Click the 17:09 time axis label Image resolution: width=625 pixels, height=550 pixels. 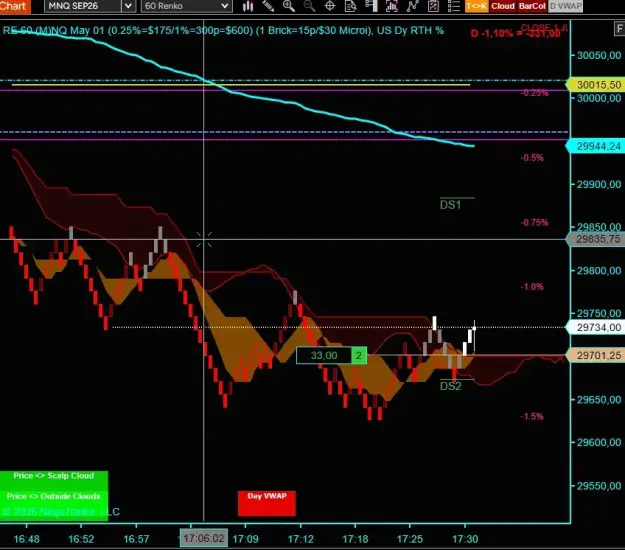point(246,539)
